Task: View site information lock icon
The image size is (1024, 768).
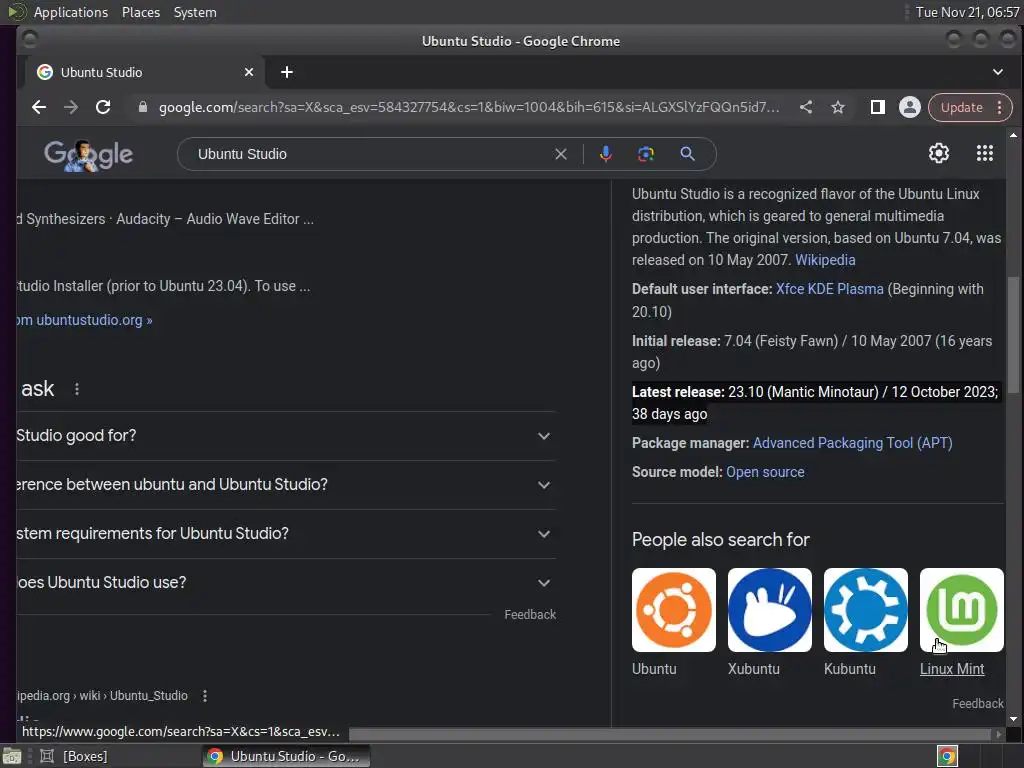Action: coord(142,107)
